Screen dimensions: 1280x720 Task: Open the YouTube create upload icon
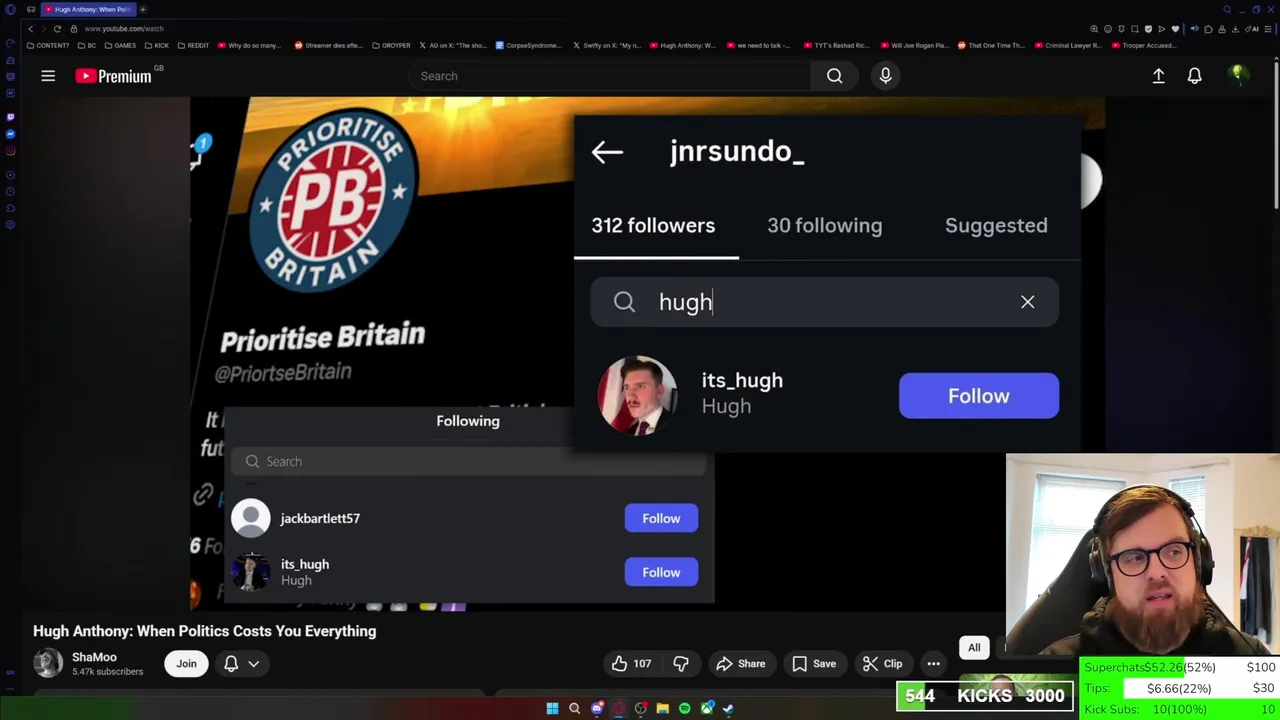click(1158, 76)
